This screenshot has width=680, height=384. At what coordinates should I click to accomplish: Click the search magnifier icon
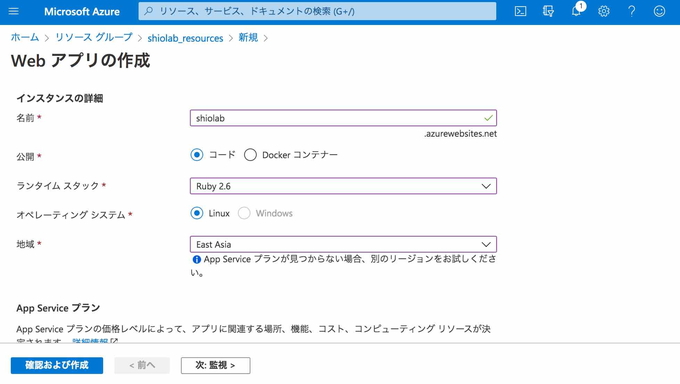coord(148,11)
